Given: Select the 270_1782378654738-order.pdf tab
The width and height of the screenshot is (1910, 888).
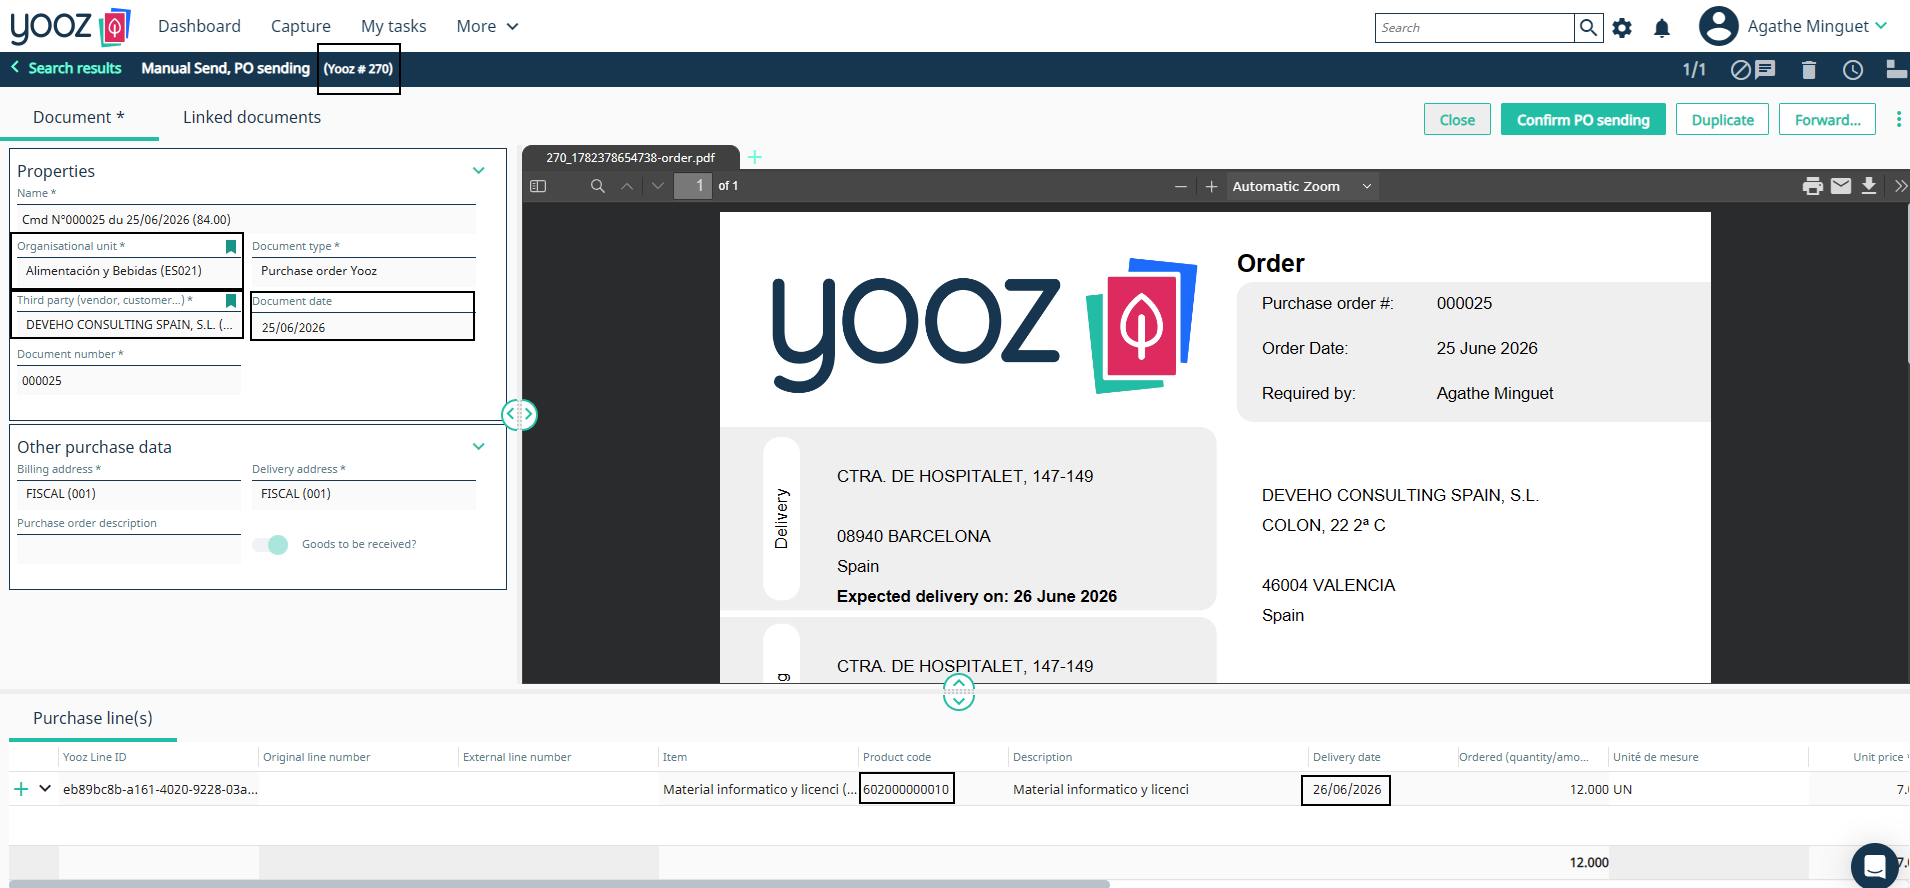Looking at the screenshot, I should [631, 158].
